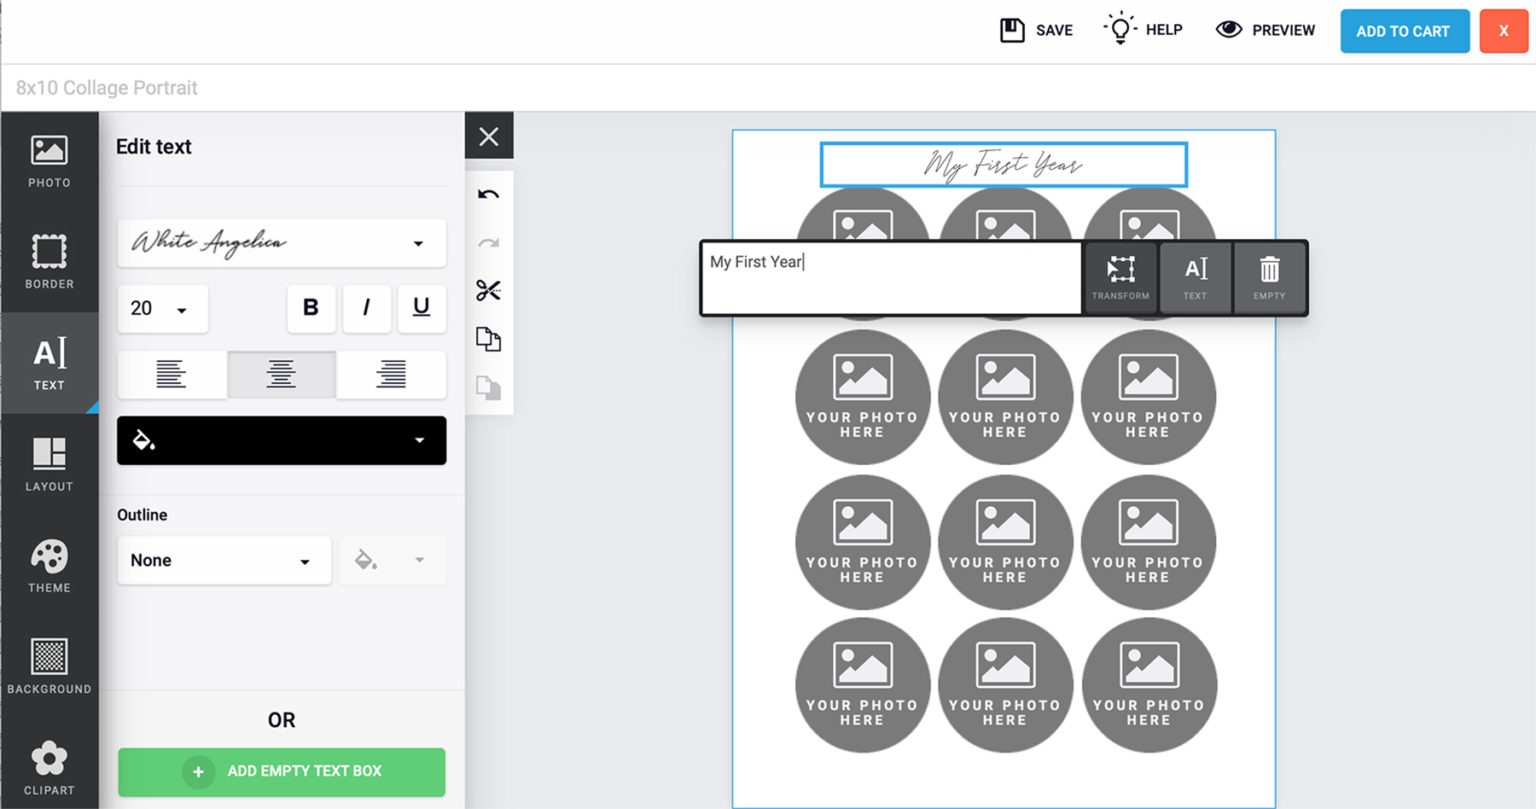
Task: Open the black text color picker
Action: (281, 440)
